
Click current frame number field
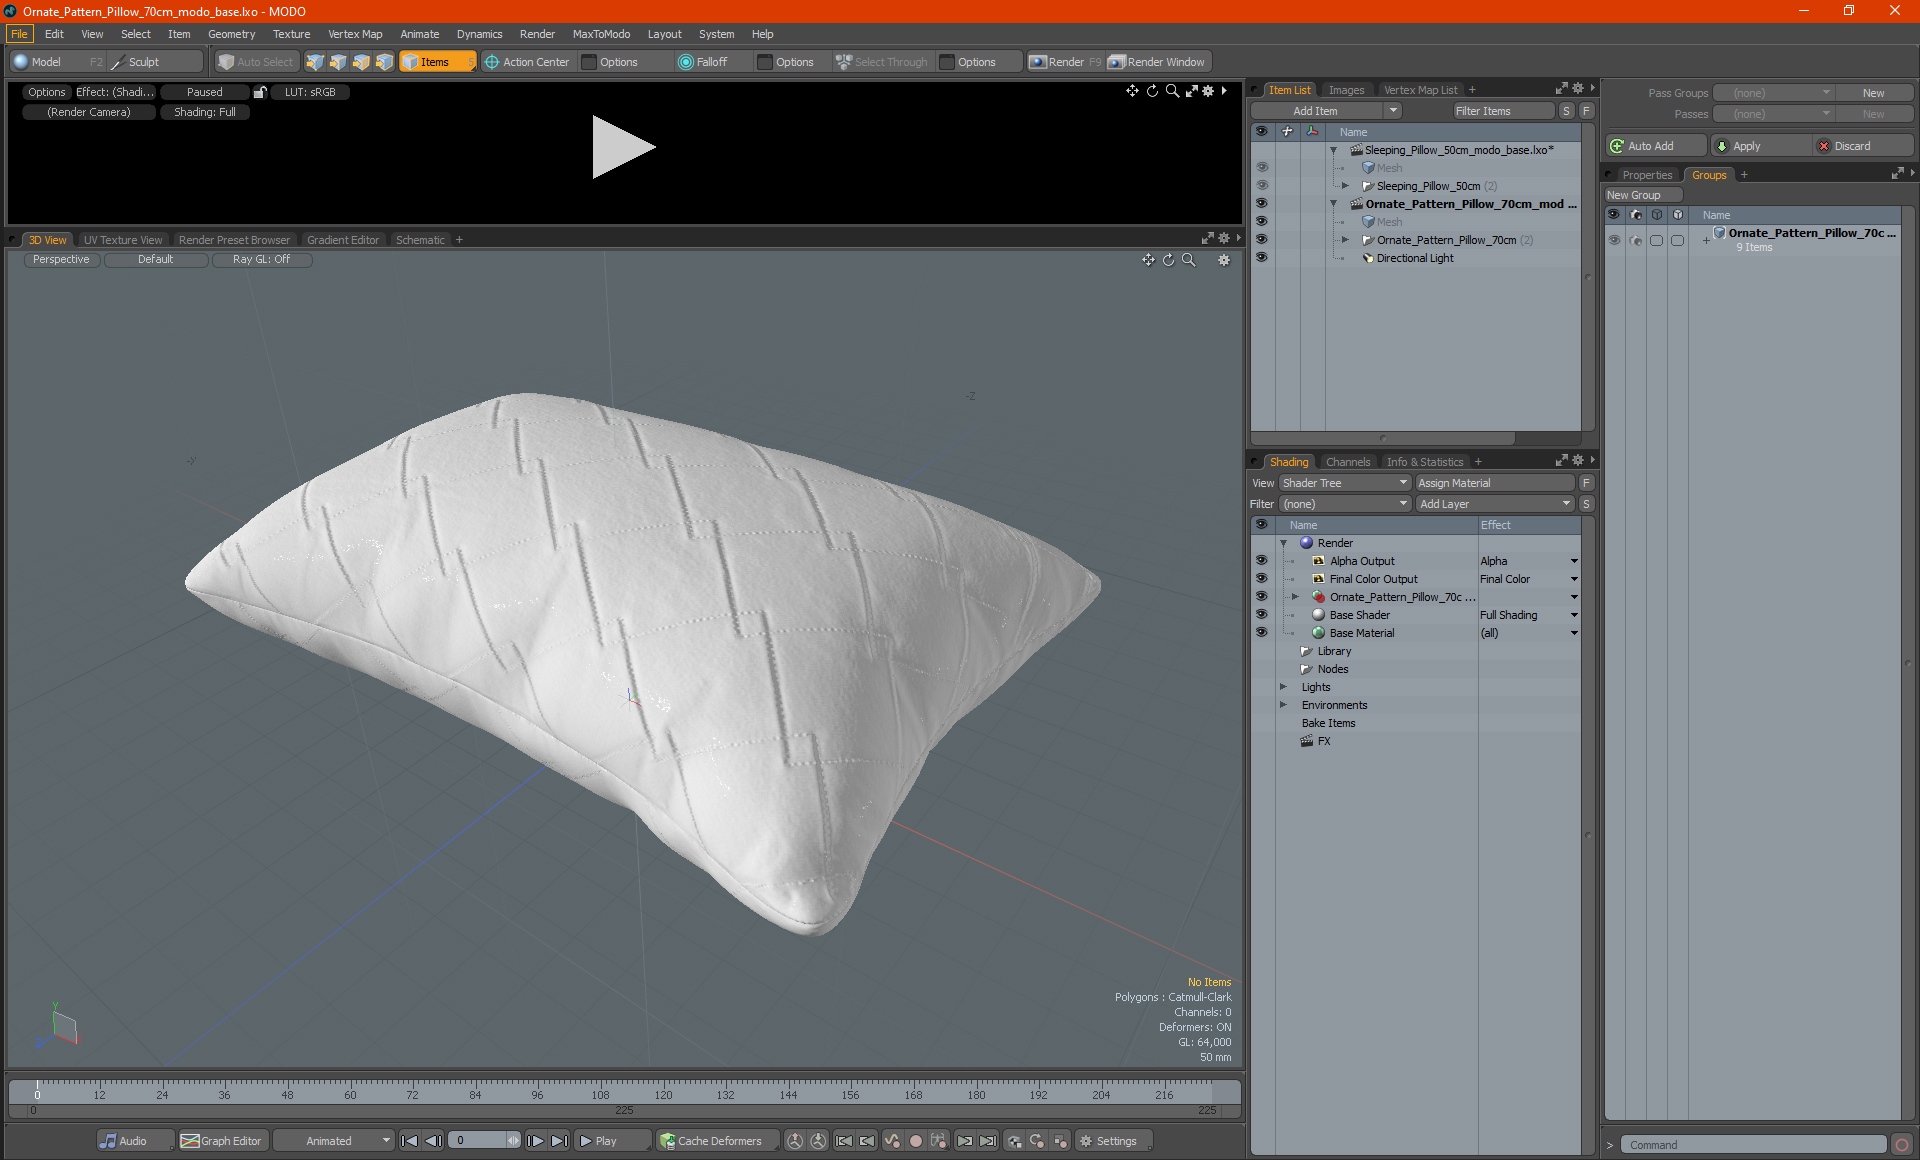click(x=483, y=1141)
